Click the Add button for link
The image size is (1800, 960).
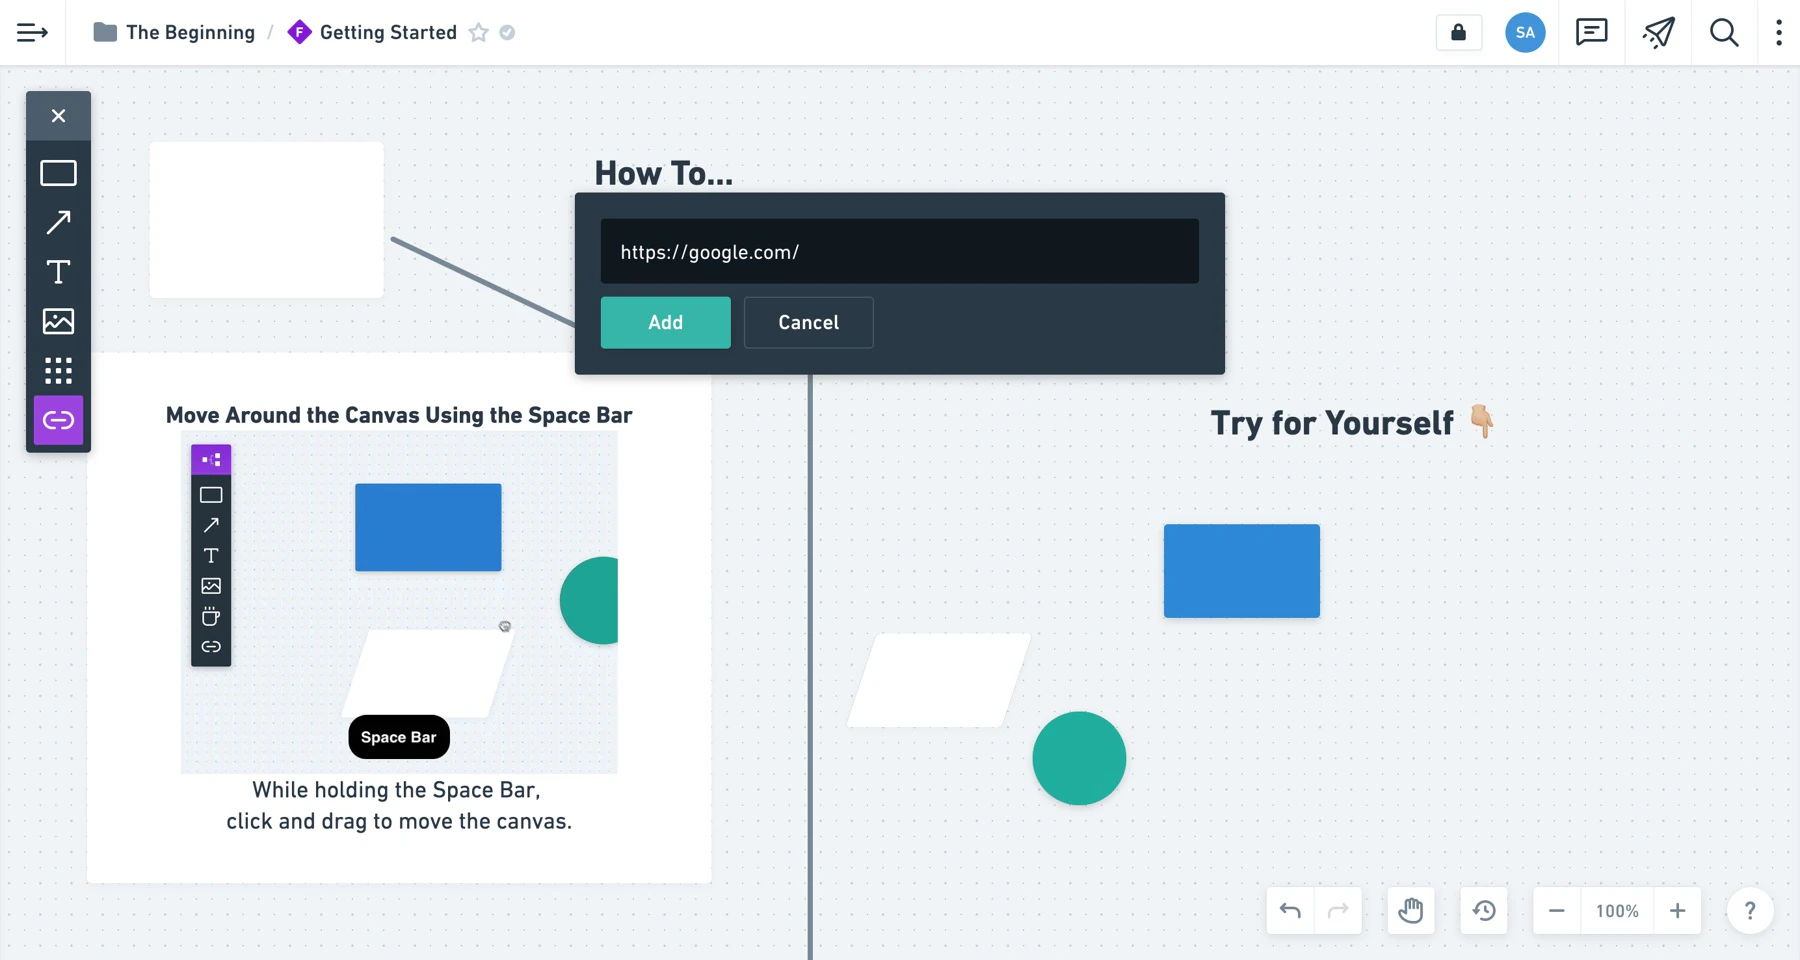(x=665, y=322)
